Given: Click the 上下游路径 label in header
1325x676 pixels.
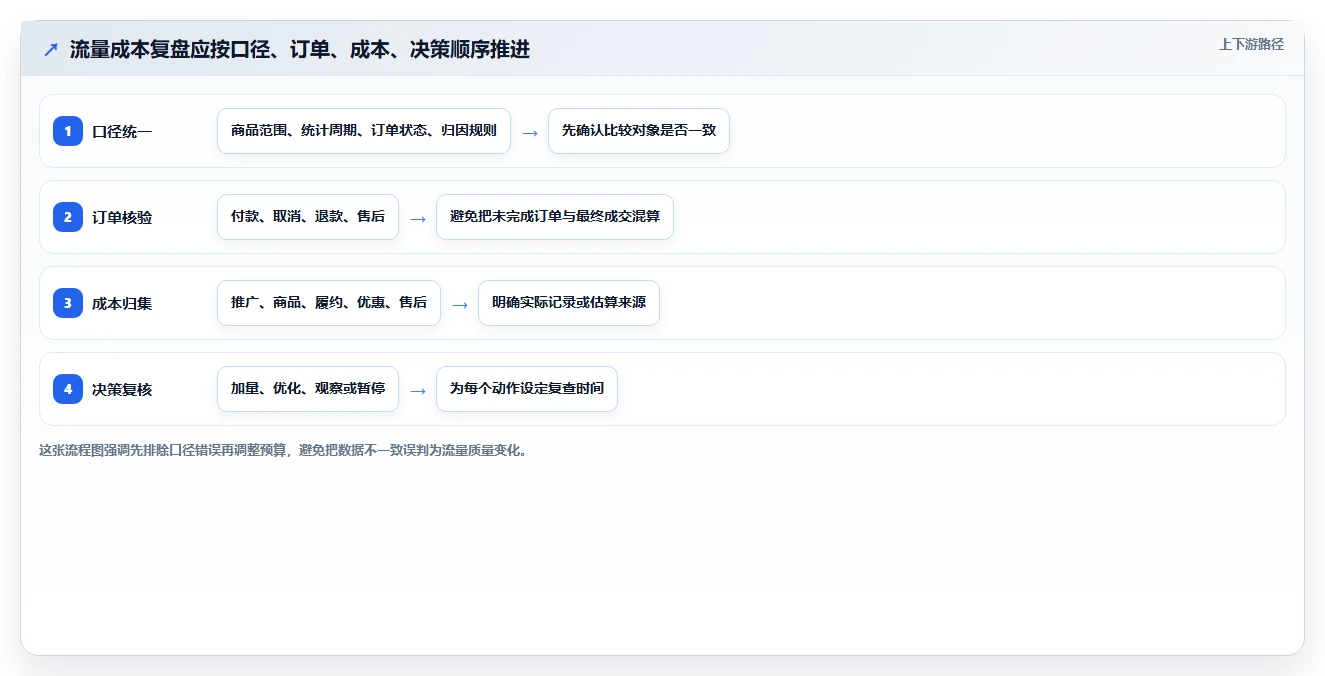Looking at the screenshot, I should click(1251, 44).
